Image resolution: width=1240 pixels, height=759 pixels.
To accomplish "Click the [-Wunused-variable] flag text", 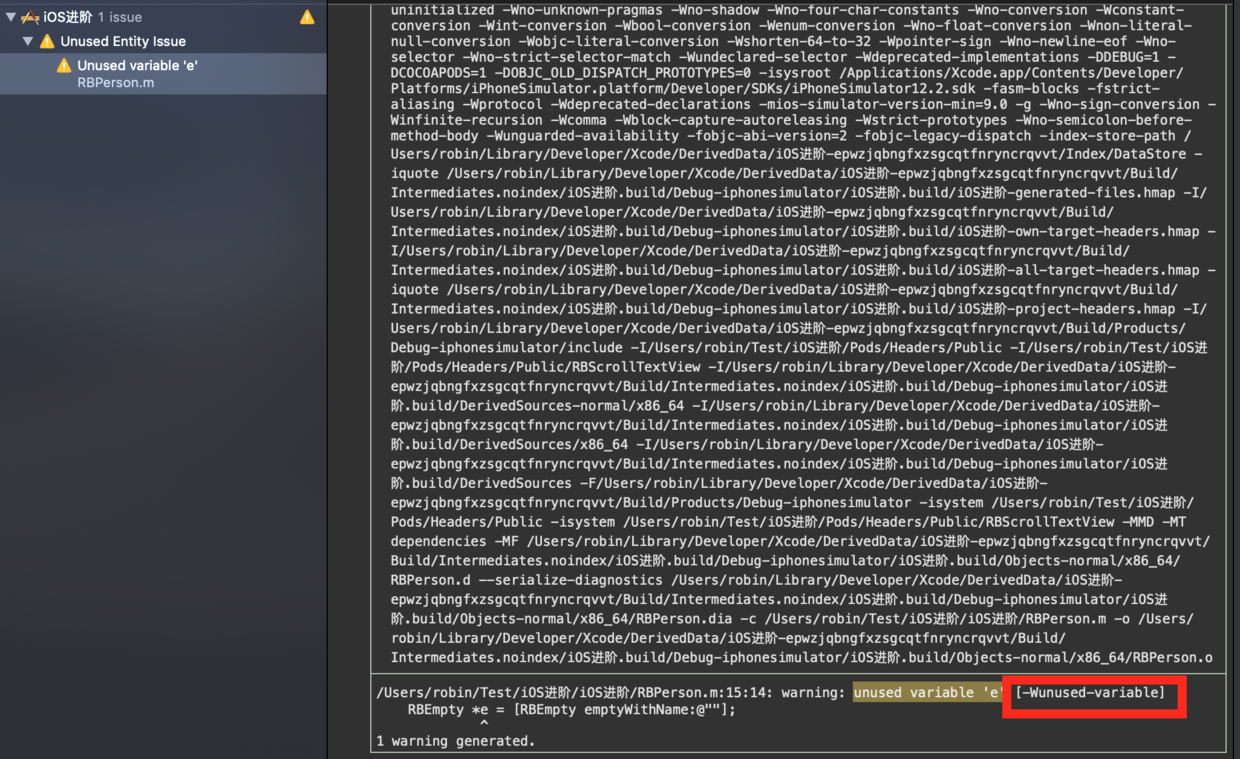I will [x=1090, y=692].
